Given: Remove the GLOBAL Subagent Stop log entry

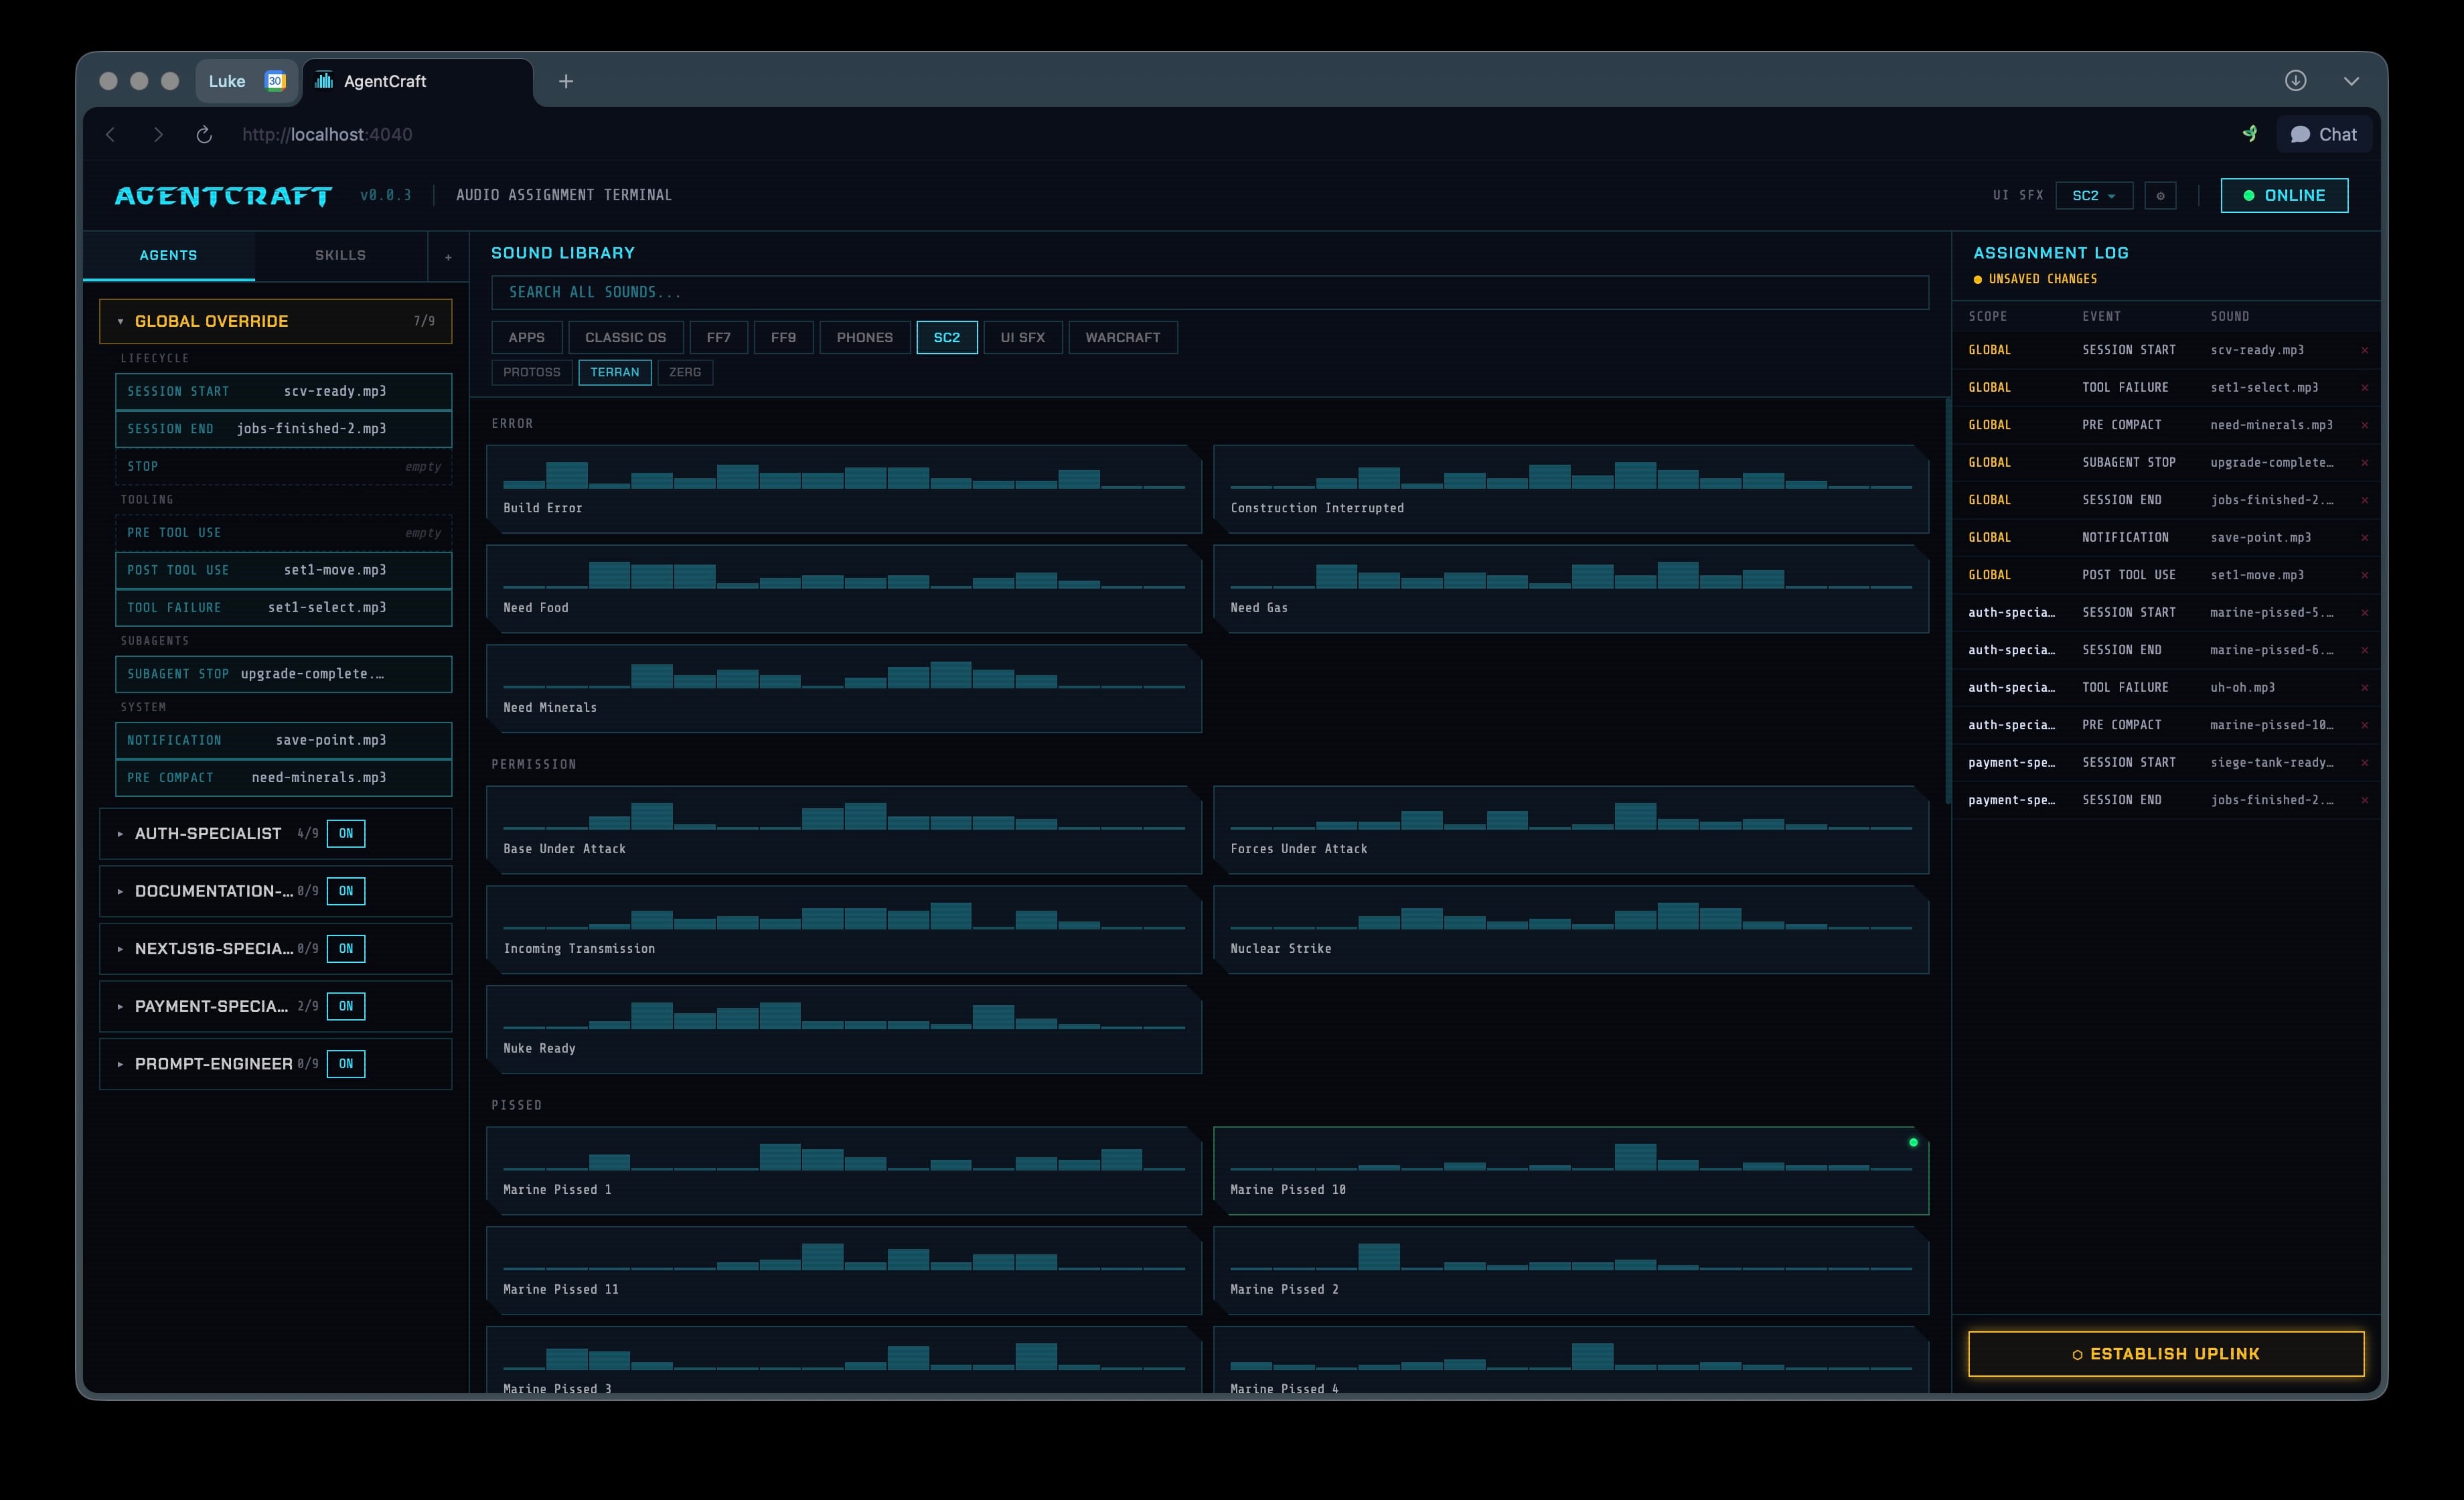Looking at the screenshot, I should 2365,463.
